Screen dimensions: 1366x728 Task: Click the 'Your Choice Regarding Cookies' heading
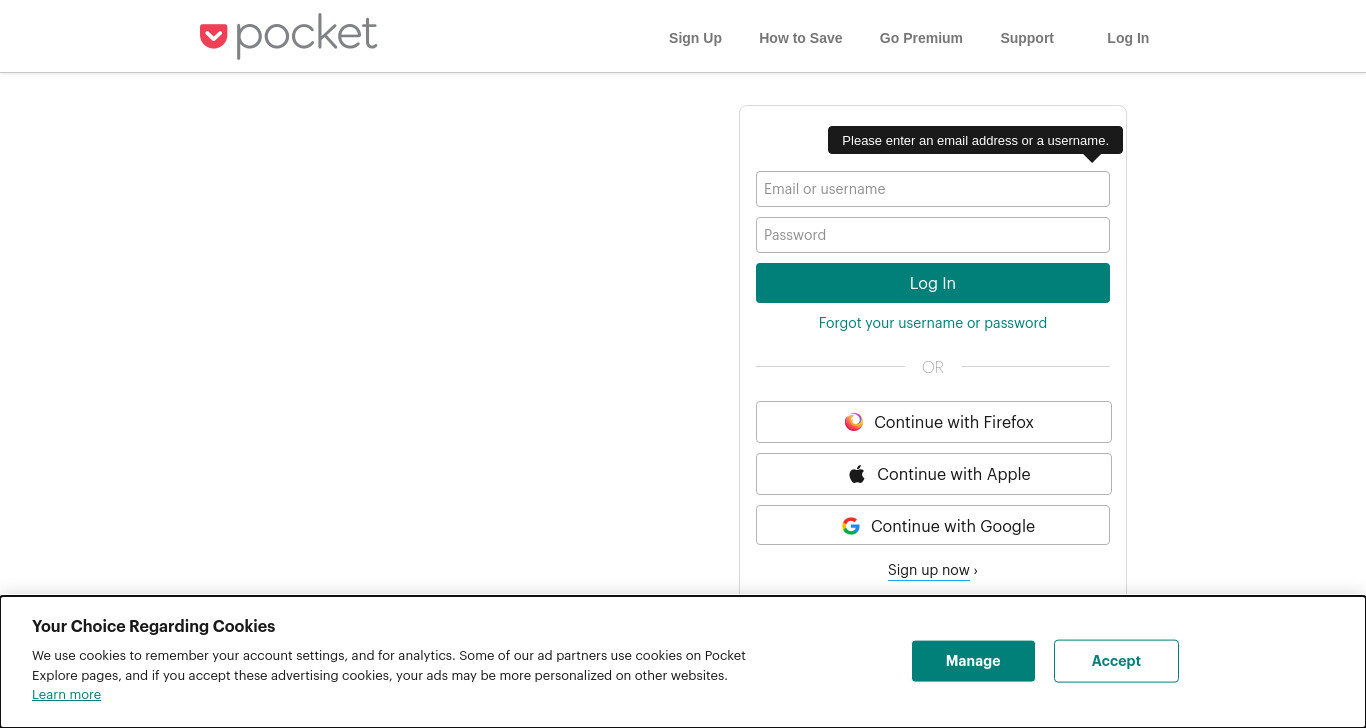(153, 626)
